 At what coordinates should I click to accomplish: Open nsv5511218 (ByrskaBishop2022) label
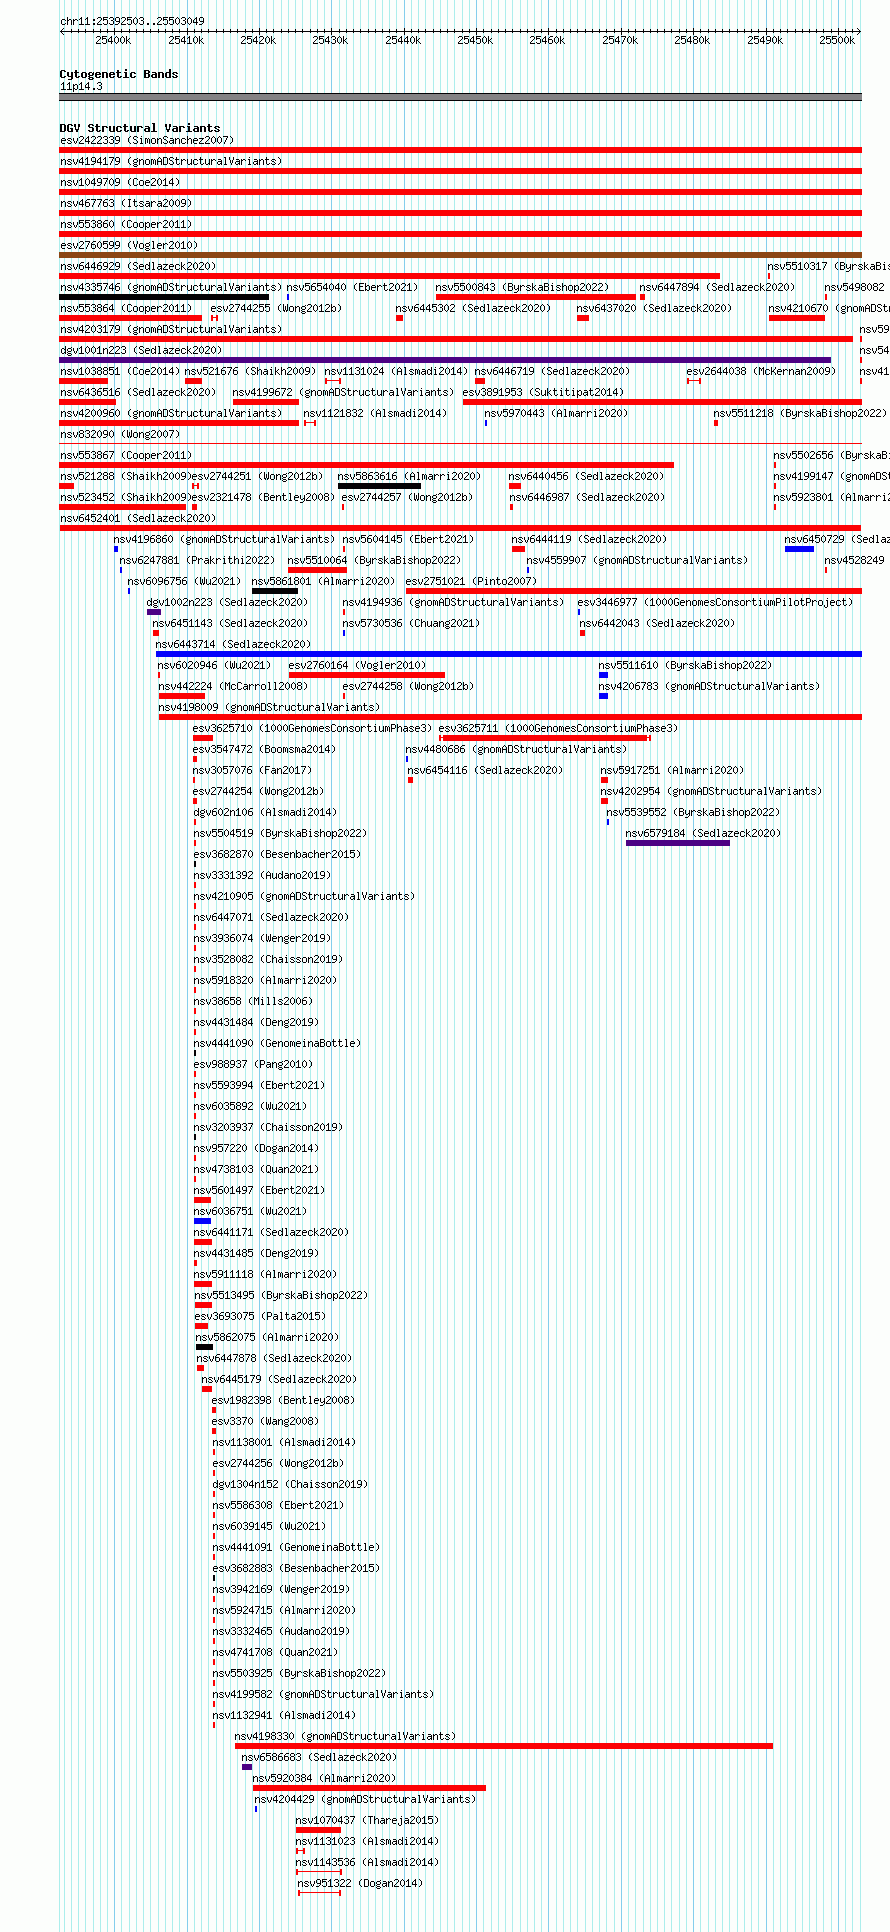[800, 413]
